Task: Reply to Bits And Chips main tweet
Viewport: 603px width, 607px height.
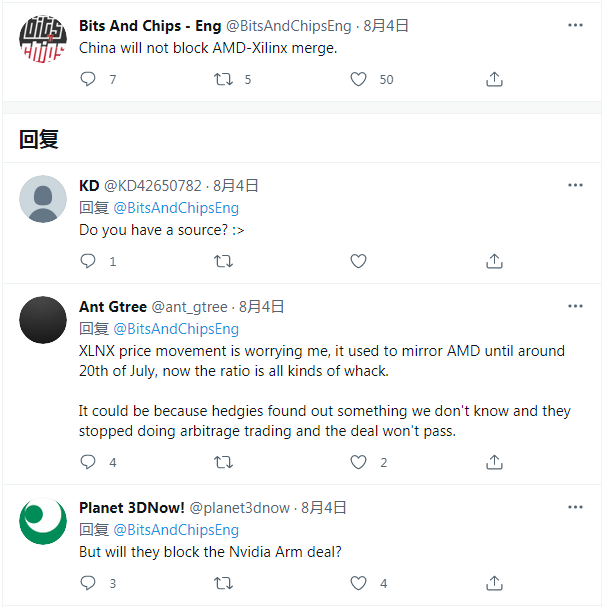Action: pos(88,80)
